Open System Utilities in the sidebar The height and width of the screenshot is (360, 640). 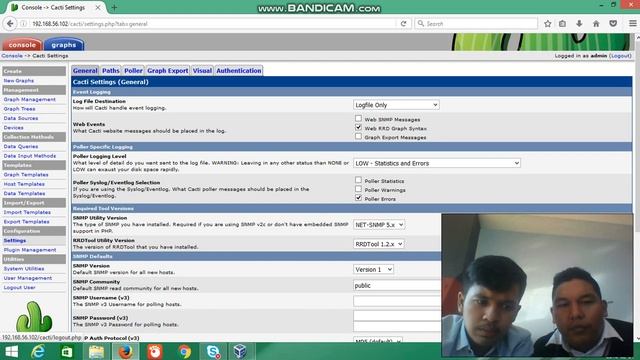pyautogui.click(x=24, y=269)
